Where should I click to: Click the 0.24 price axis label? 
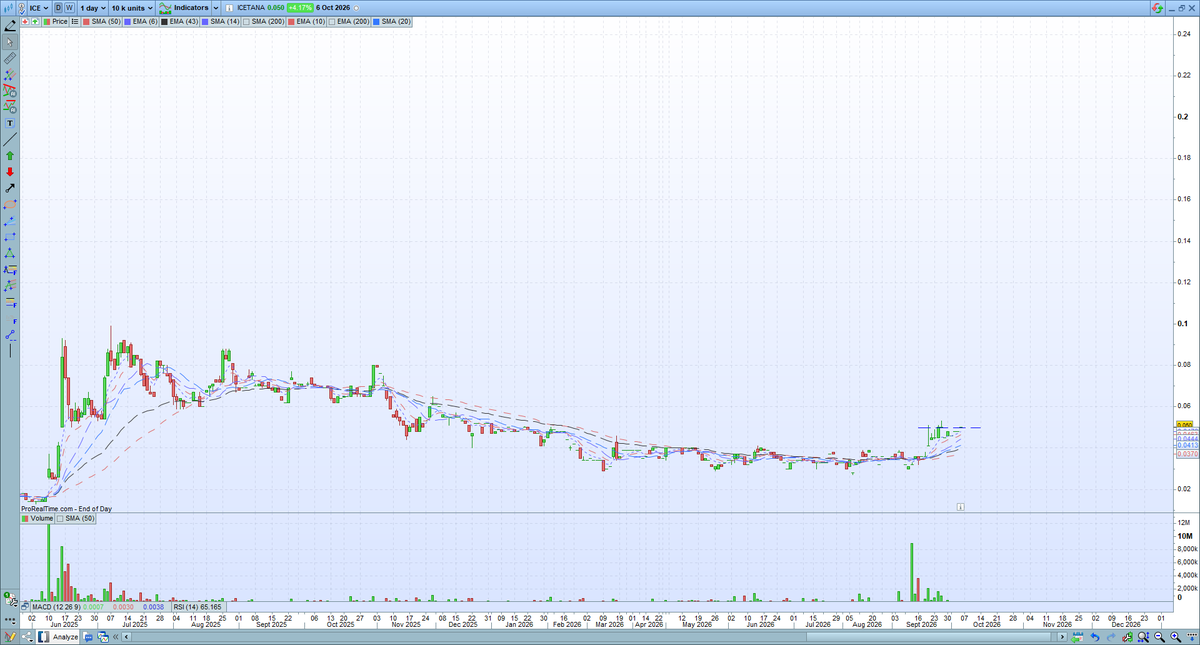coord(1183,34)
